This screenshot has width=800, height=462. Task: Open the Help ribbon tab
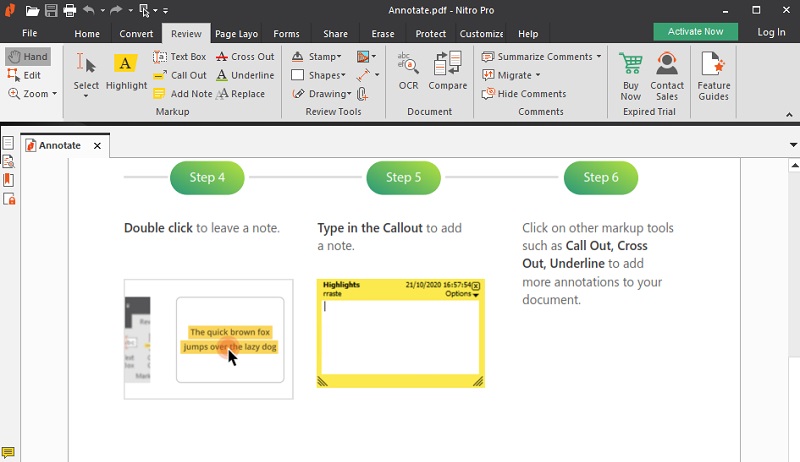click(x=528, y=34)
